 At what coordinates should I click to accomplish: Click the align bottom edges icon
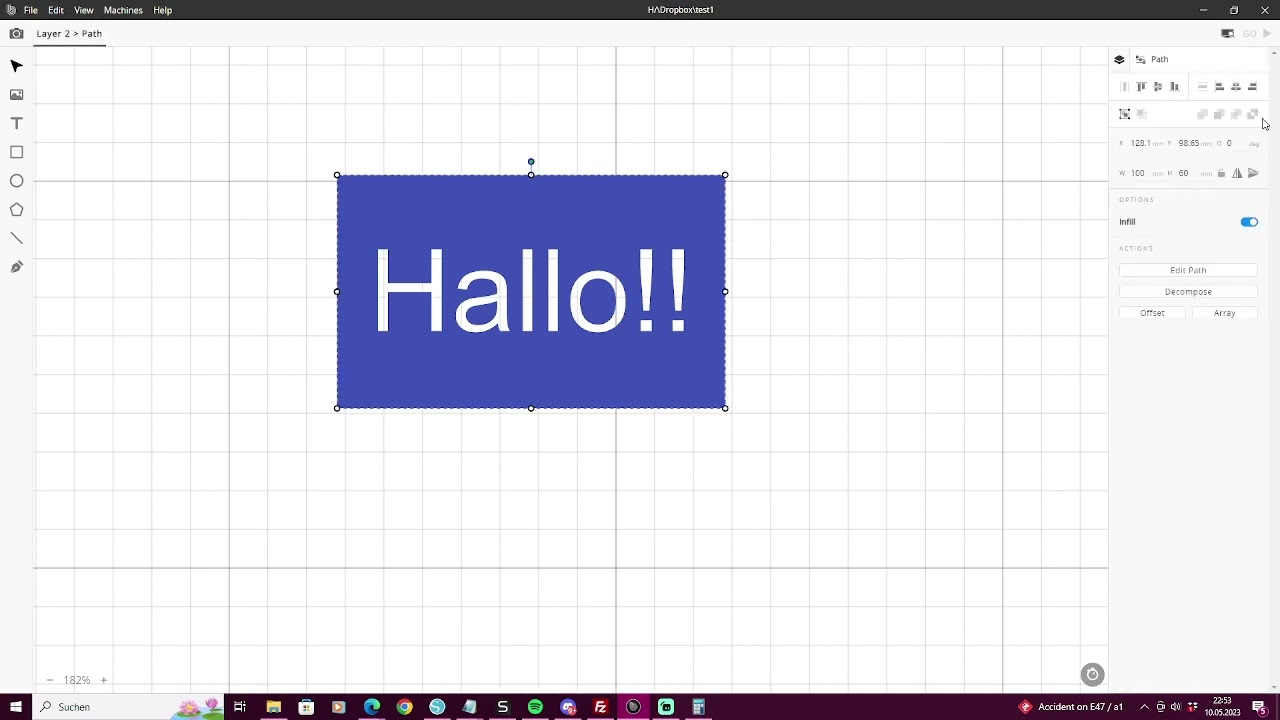pyautogui.click(x=1174, y=87)
